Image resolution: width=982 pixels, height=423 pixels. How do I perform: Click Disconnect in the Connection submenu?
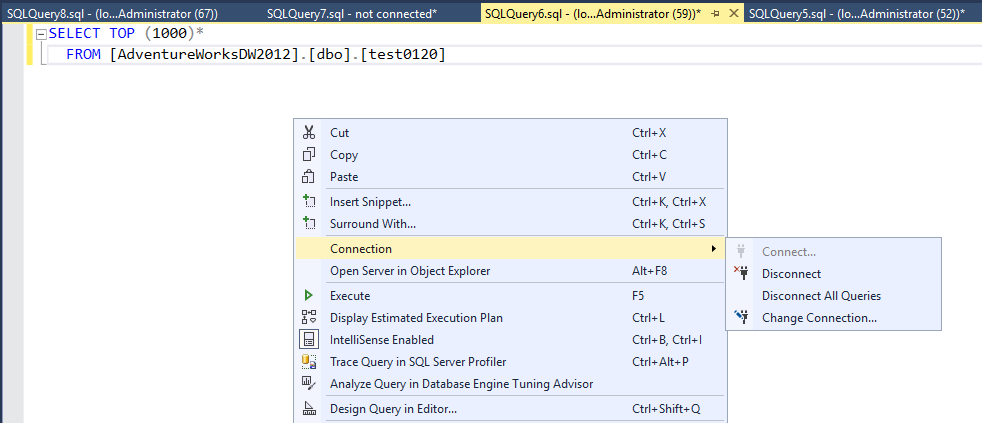(x=834, y=274)
